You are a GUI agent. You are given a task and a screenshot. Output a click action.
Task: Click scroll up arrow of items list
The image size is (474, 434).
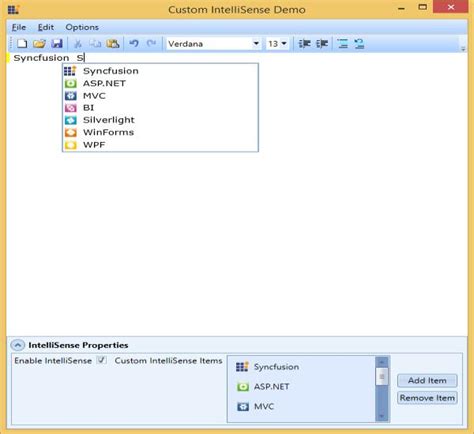click(x=382, y=362)
